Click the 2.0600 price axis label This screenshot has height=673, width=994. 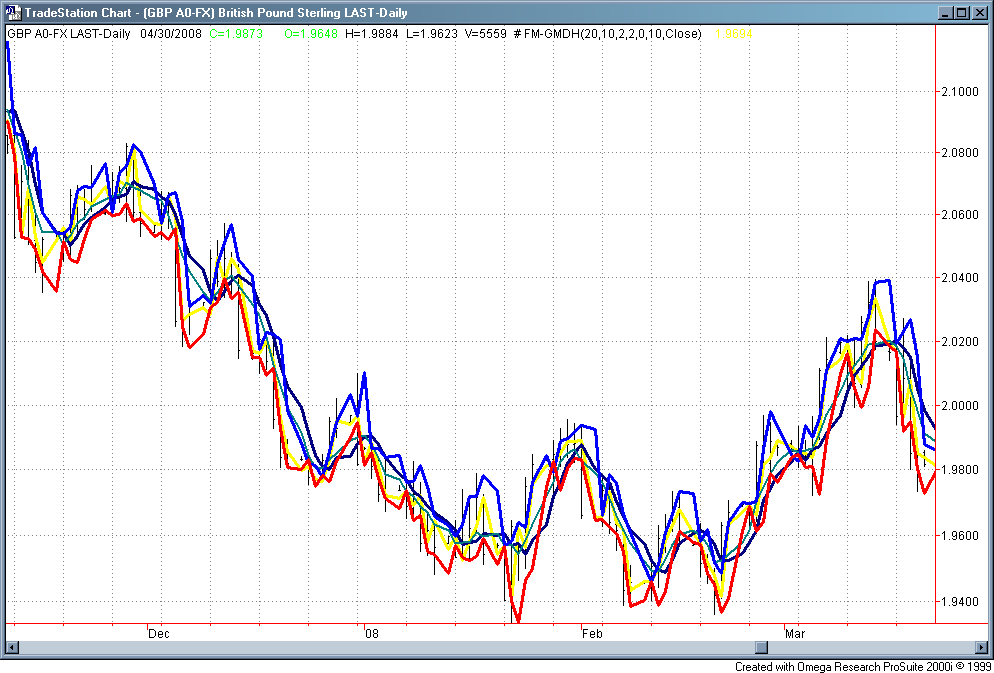click(x=961, y=215)
